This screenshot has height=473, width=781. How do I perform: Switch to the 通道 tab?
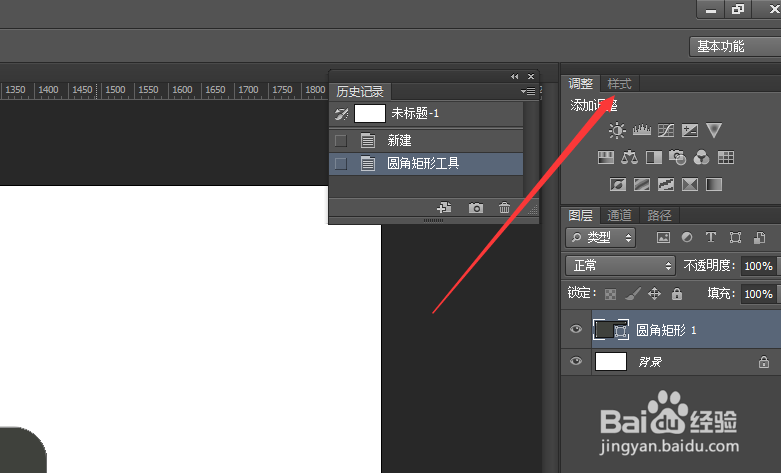(619, 215)
